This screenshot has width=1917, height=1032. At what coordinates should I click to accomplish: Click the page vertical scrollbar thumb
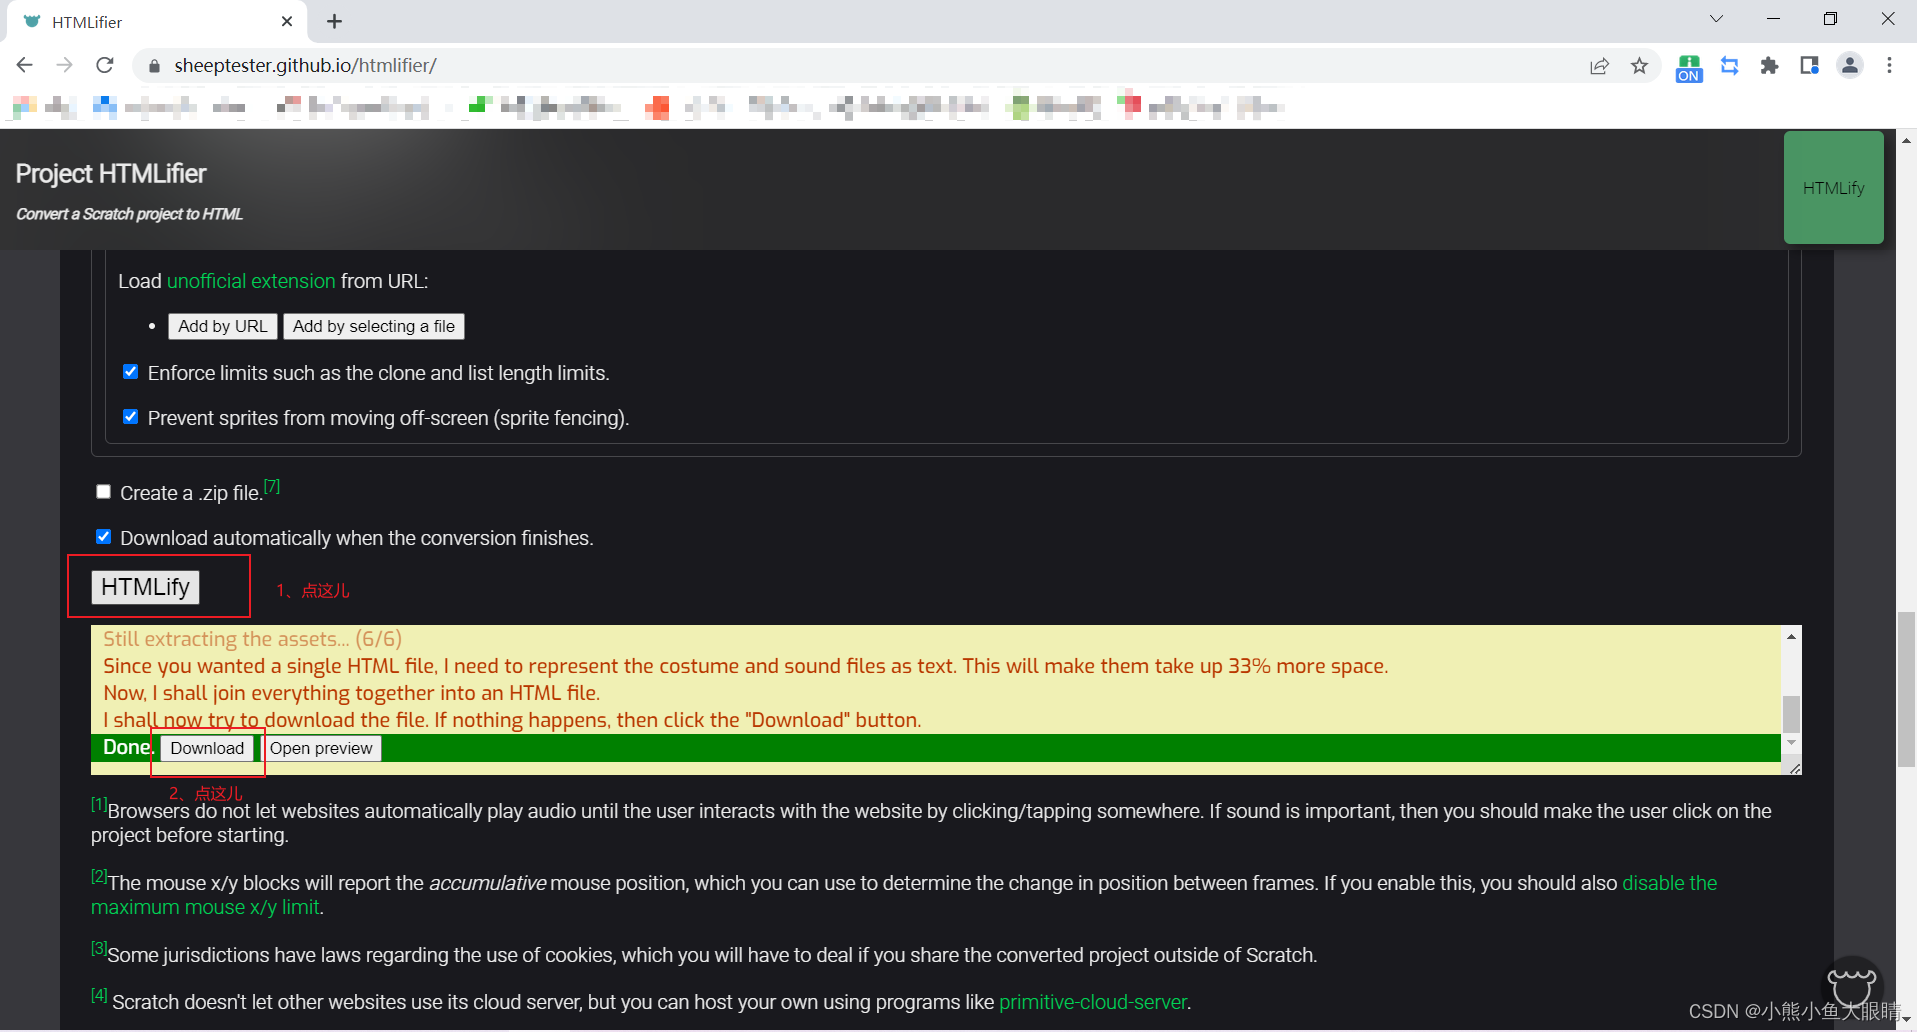click(1906, 689)
